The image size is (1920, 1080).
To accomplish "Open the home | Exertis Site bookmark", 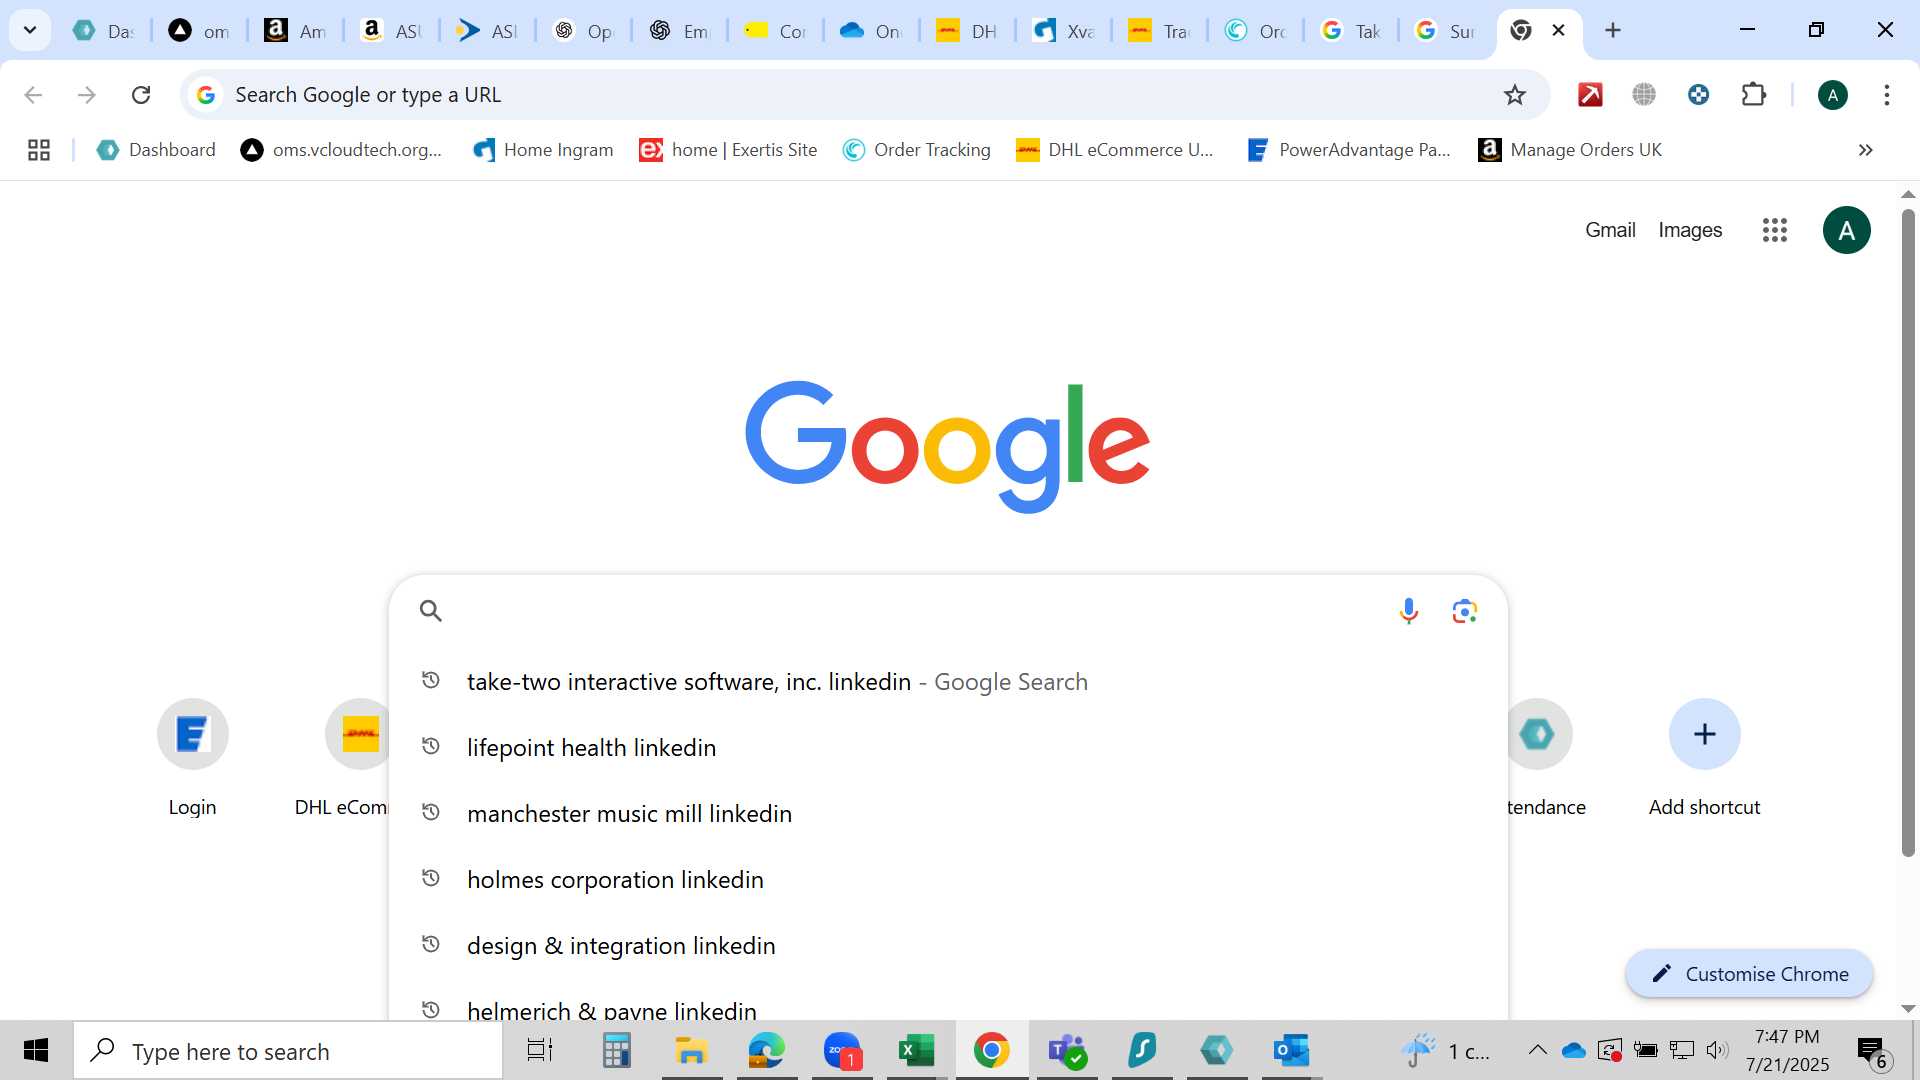I will click(728, 150).
